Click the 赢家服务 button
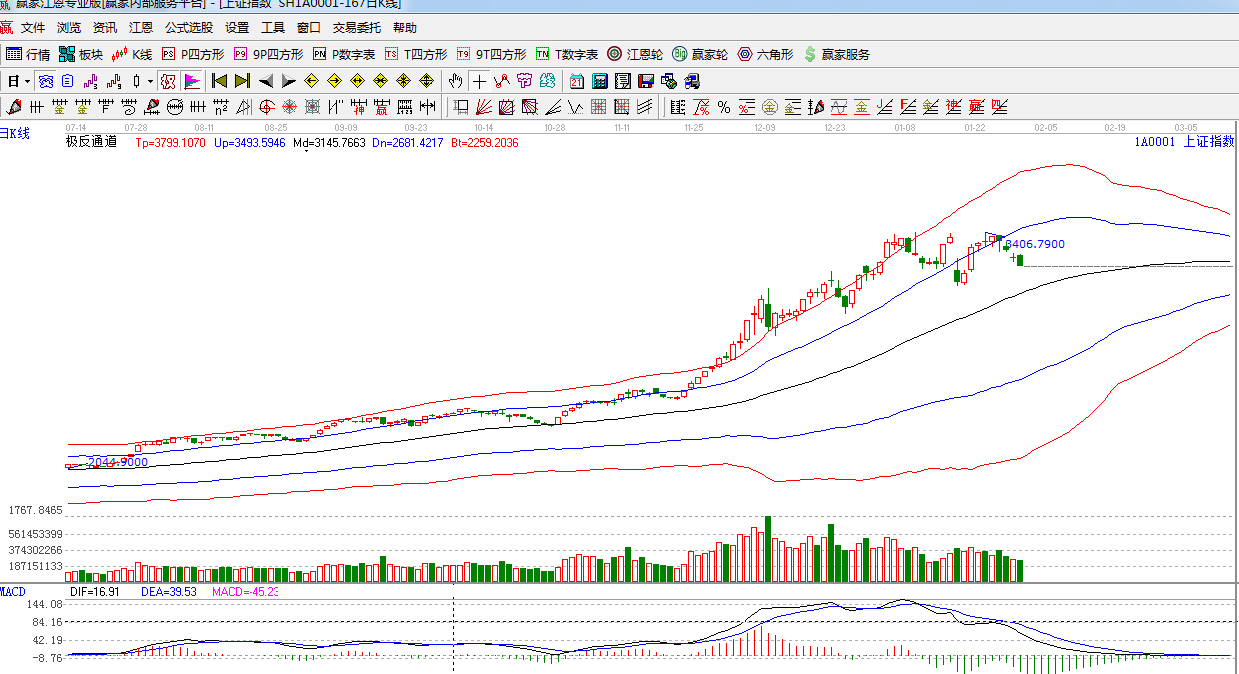This screenshot has width=1239, height=674. click(836, 54)
